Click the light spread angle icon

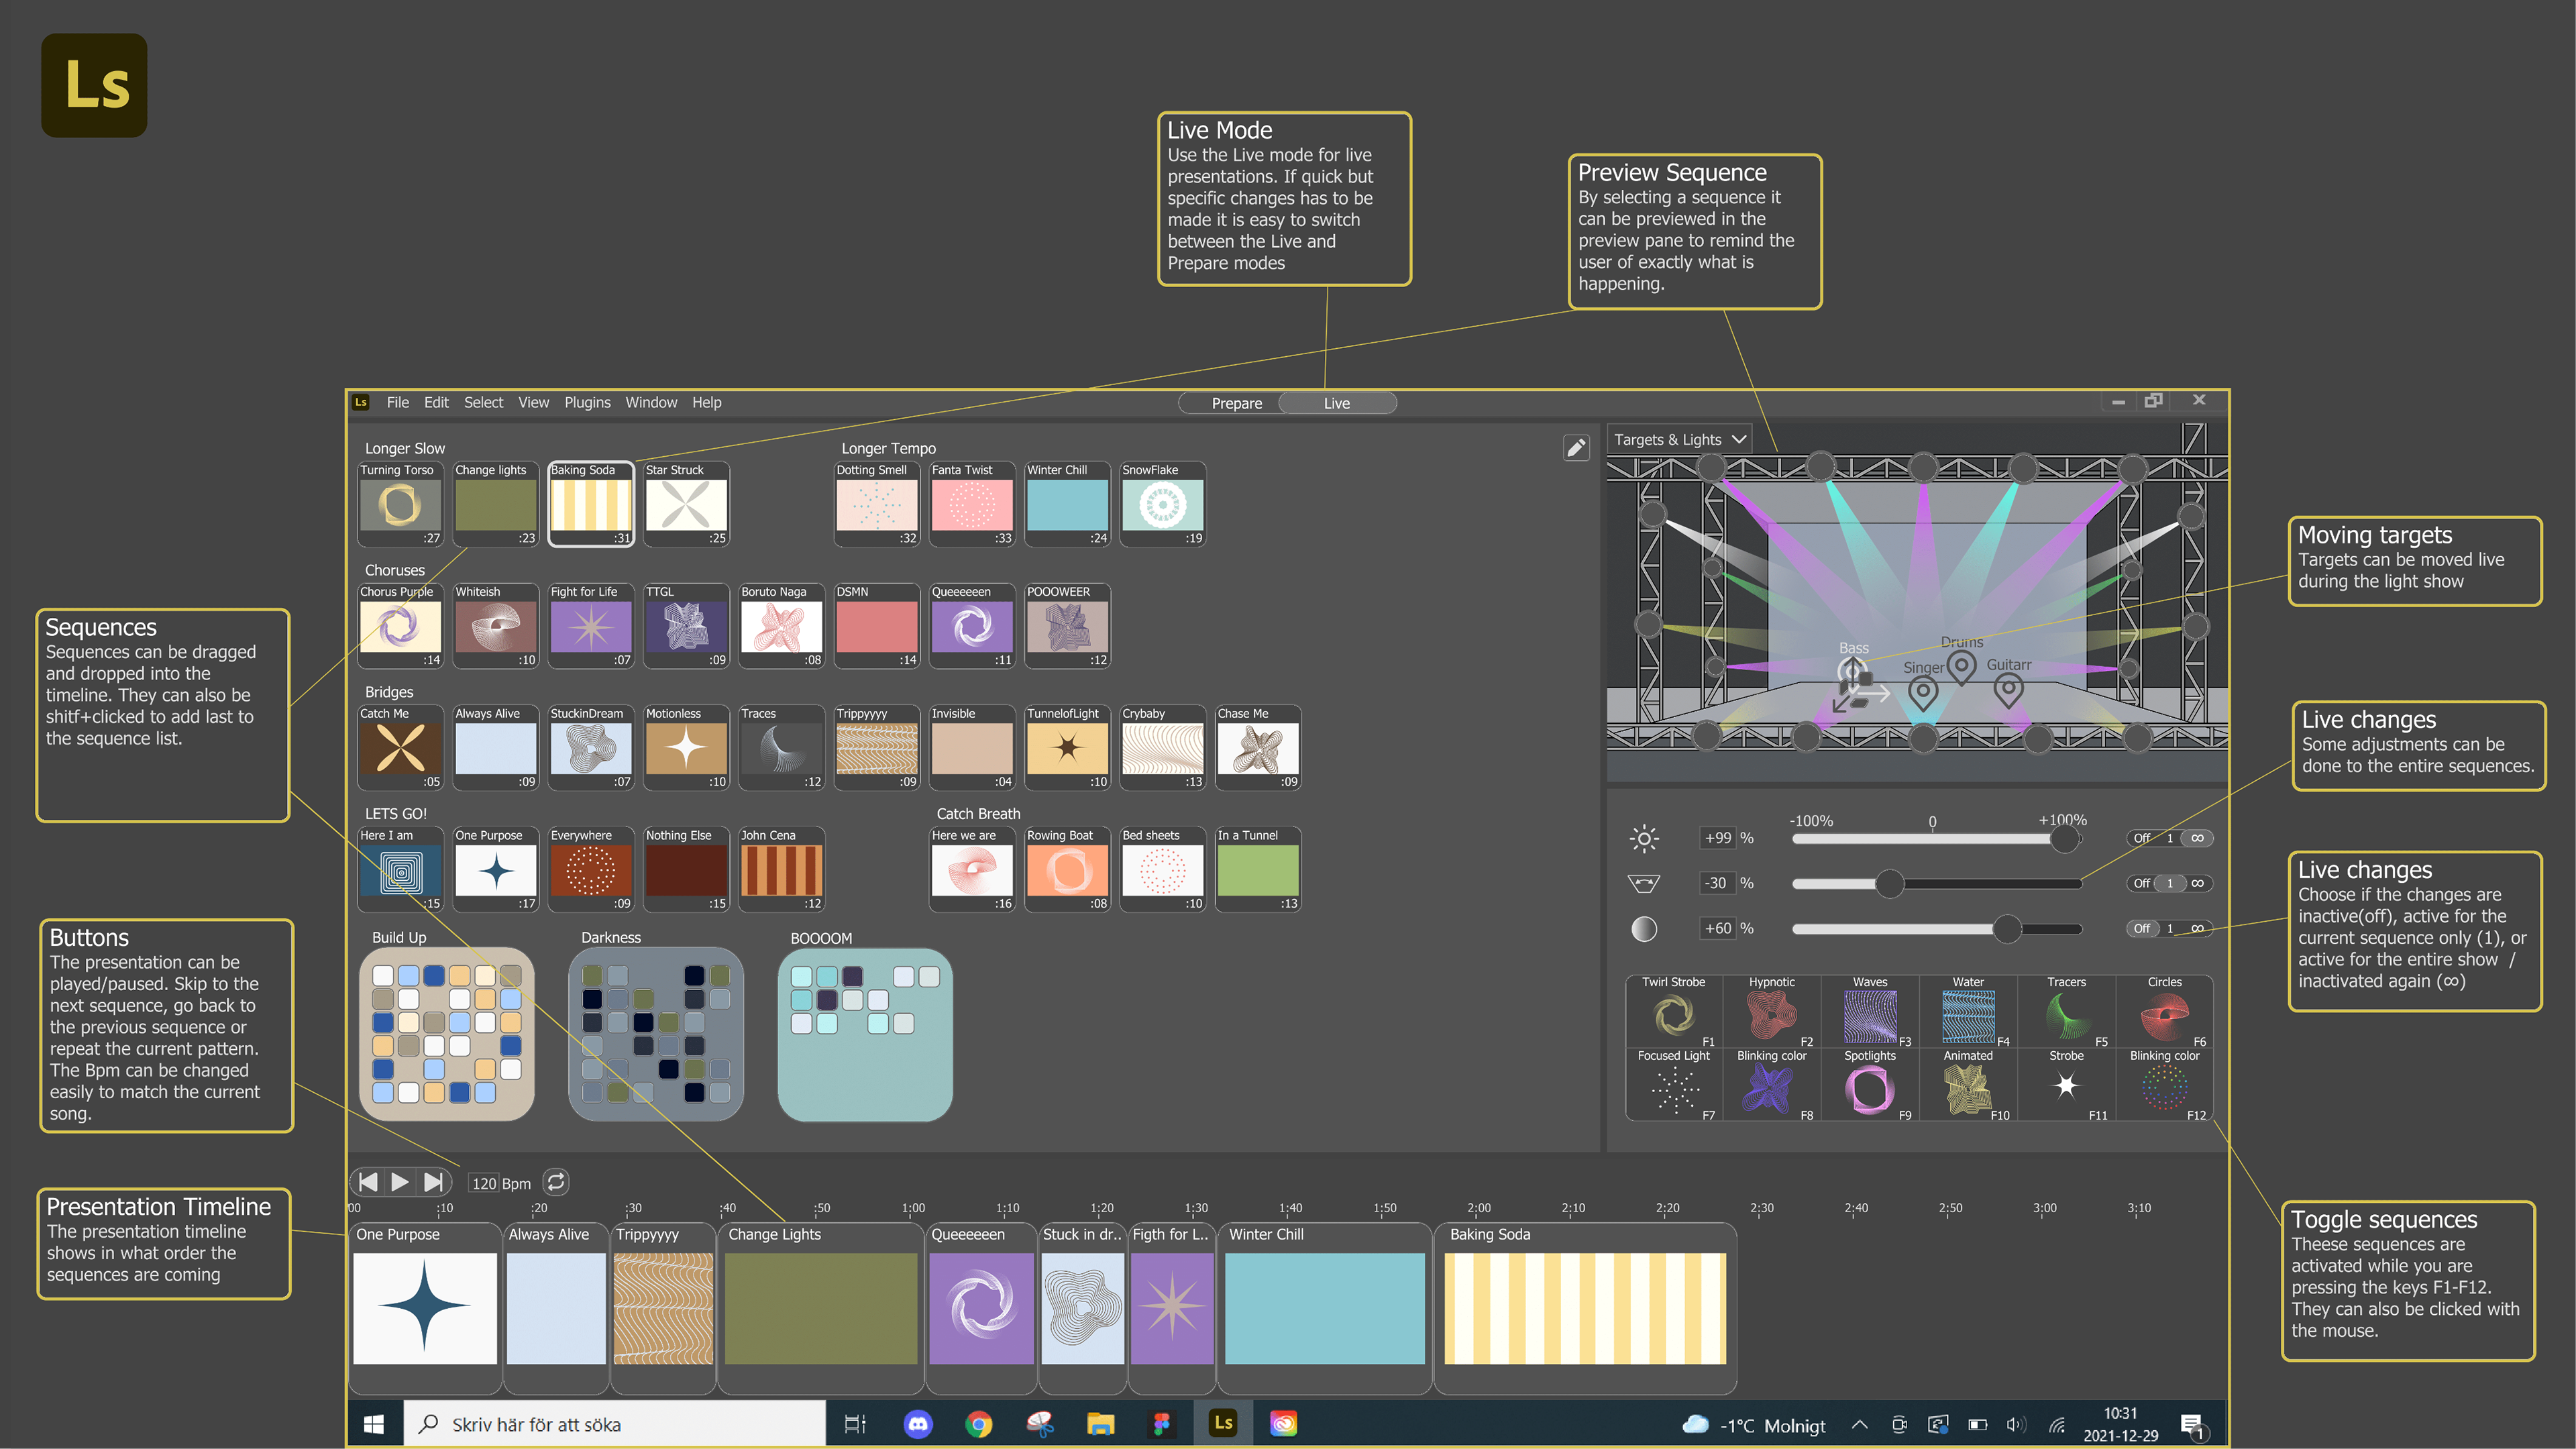pyautogui.click(x=1644, y=883)
